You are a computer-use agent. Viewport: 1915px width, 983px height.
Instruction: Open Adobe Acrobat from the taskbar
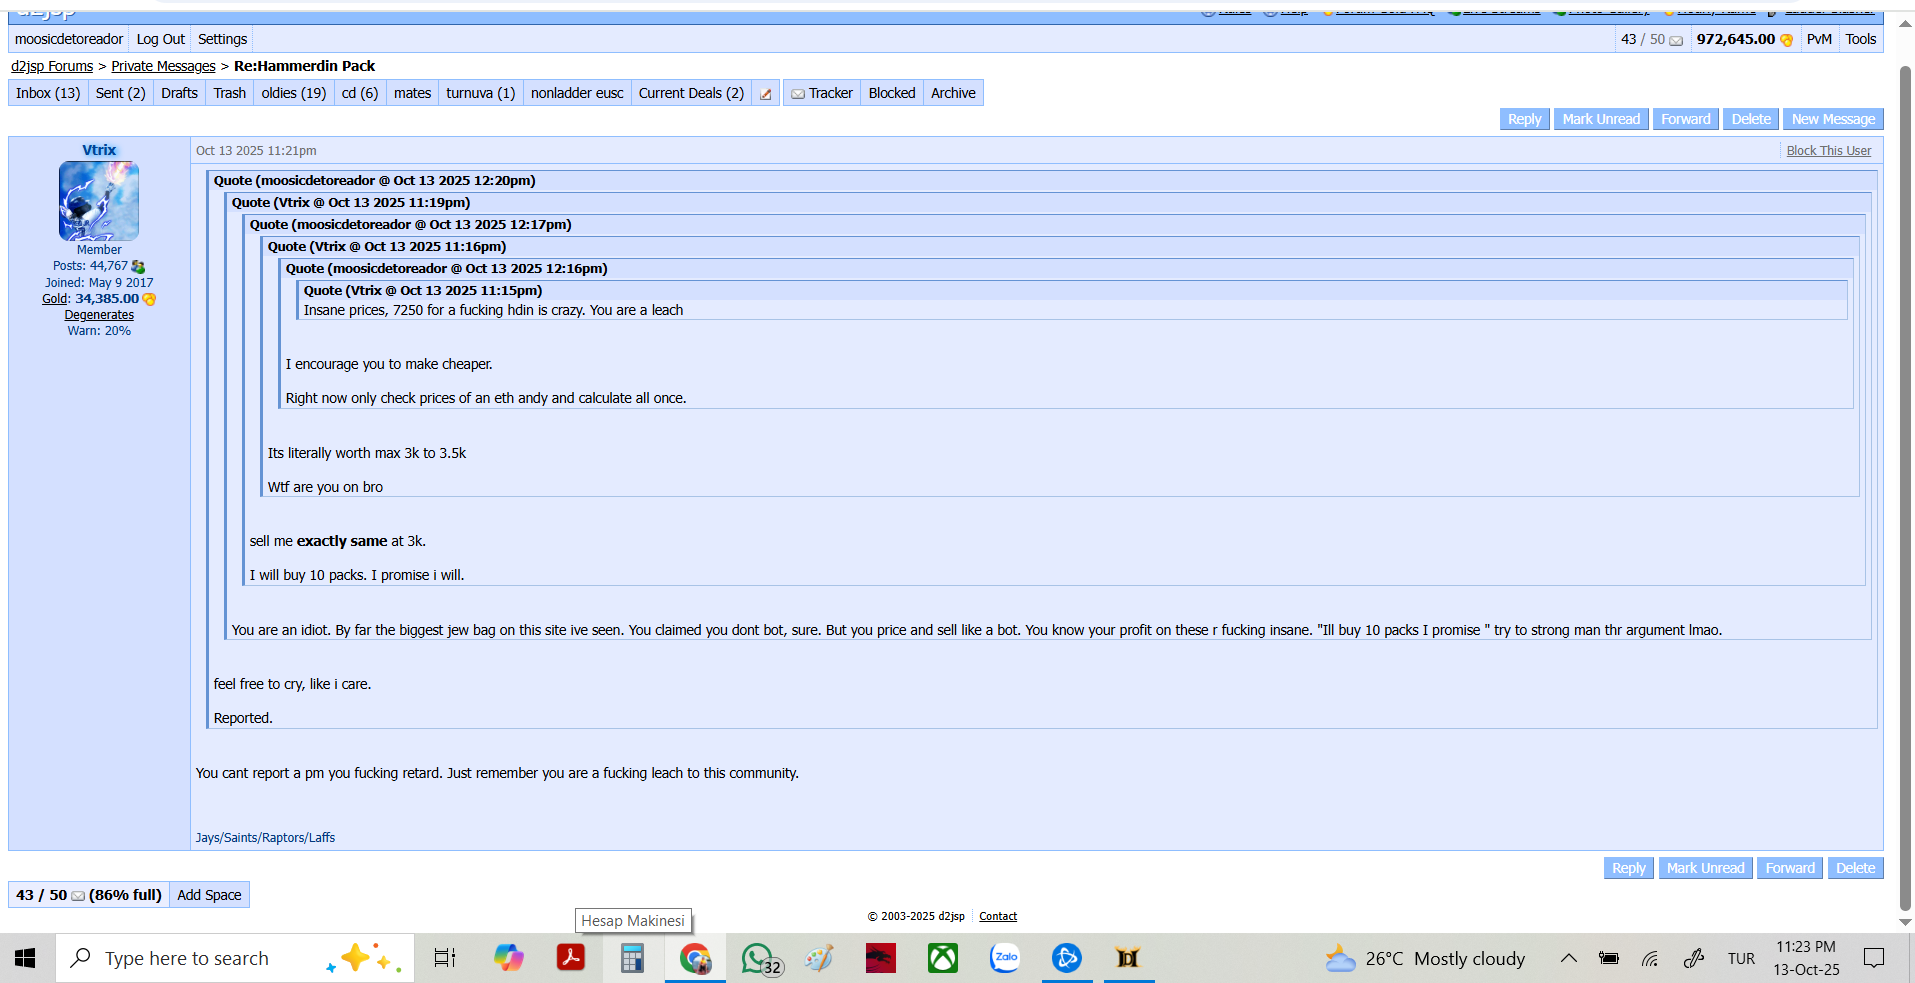click(571, 958)
